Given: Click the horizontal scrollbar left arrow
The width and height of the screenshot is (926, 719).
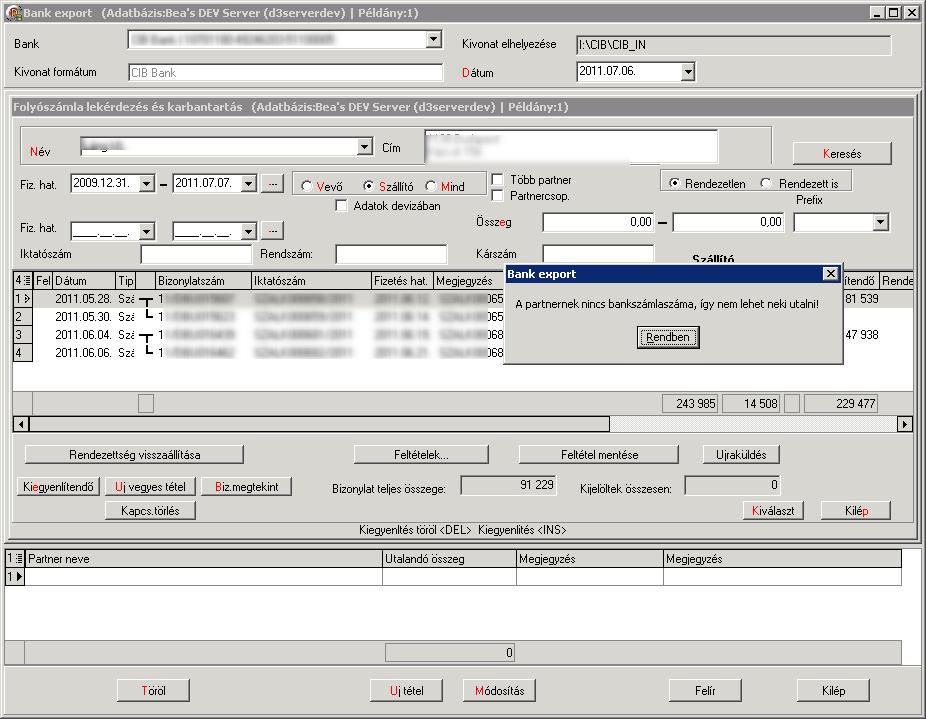Looking at the screenshot, I should (21, 424).
